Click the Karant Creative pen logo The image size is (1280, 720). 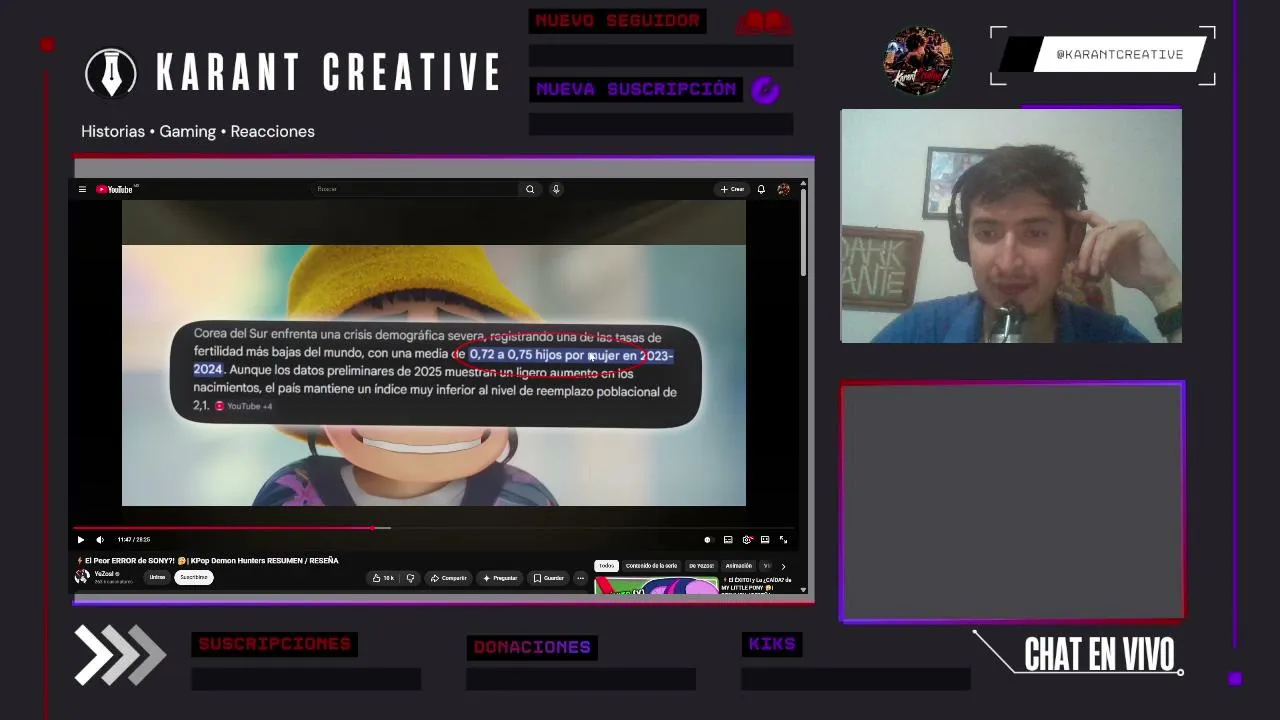(x=111, y=73)
